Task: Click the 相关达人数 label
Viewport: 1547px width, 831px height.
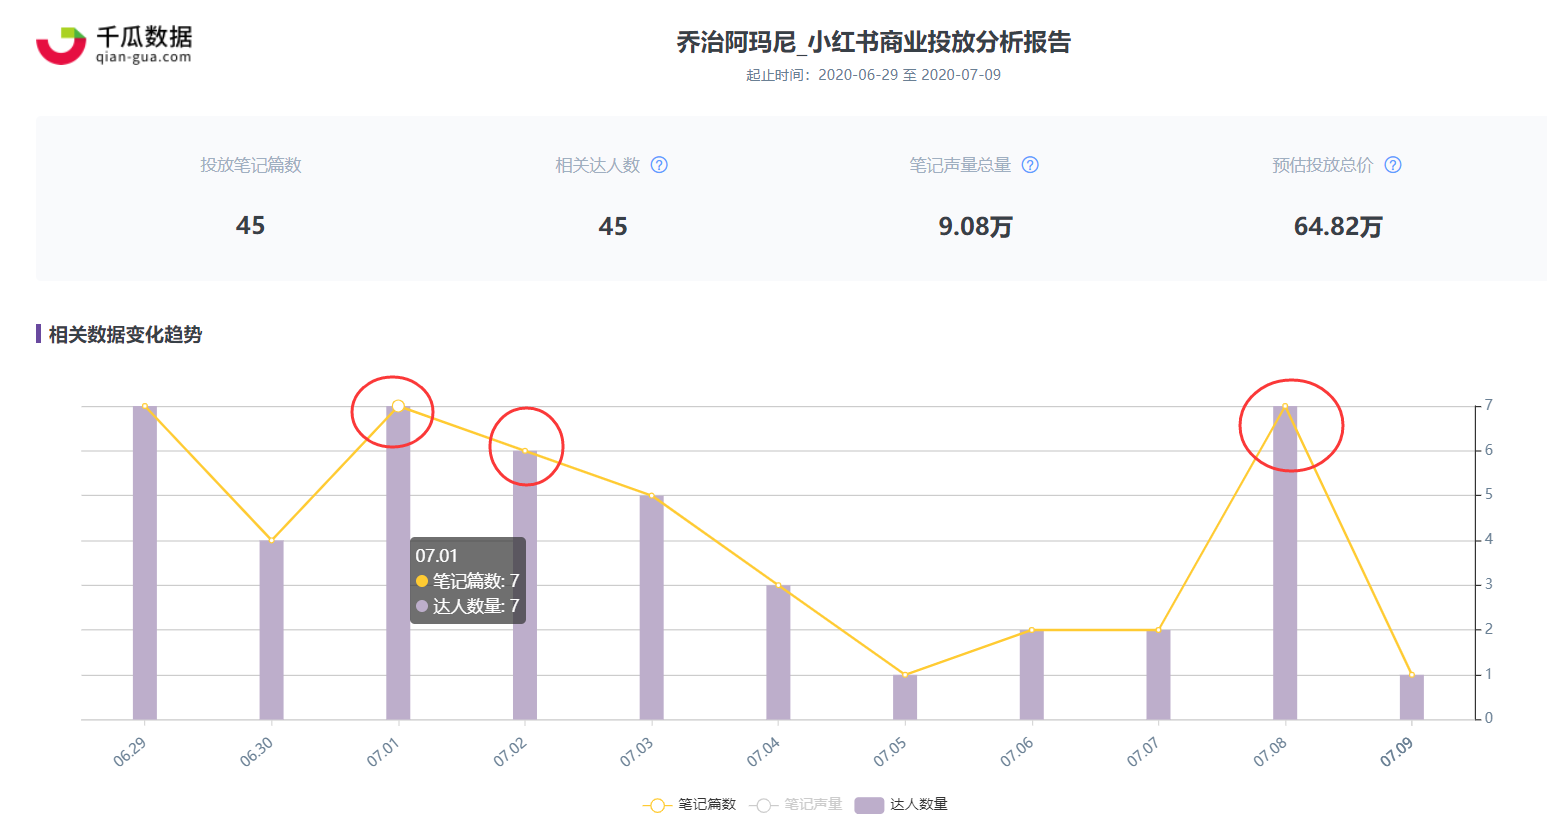Action: tap(598, 165)
